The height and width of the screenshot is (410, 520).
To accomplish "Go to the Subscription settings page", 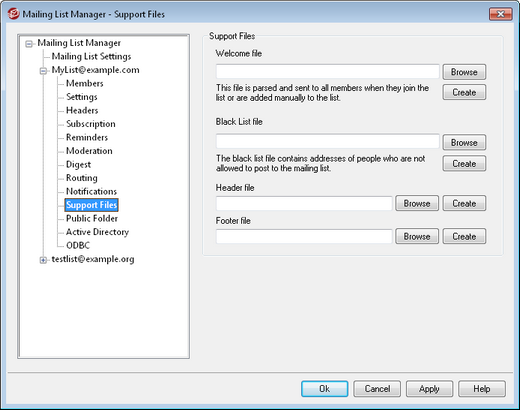I will pos(91,124).
